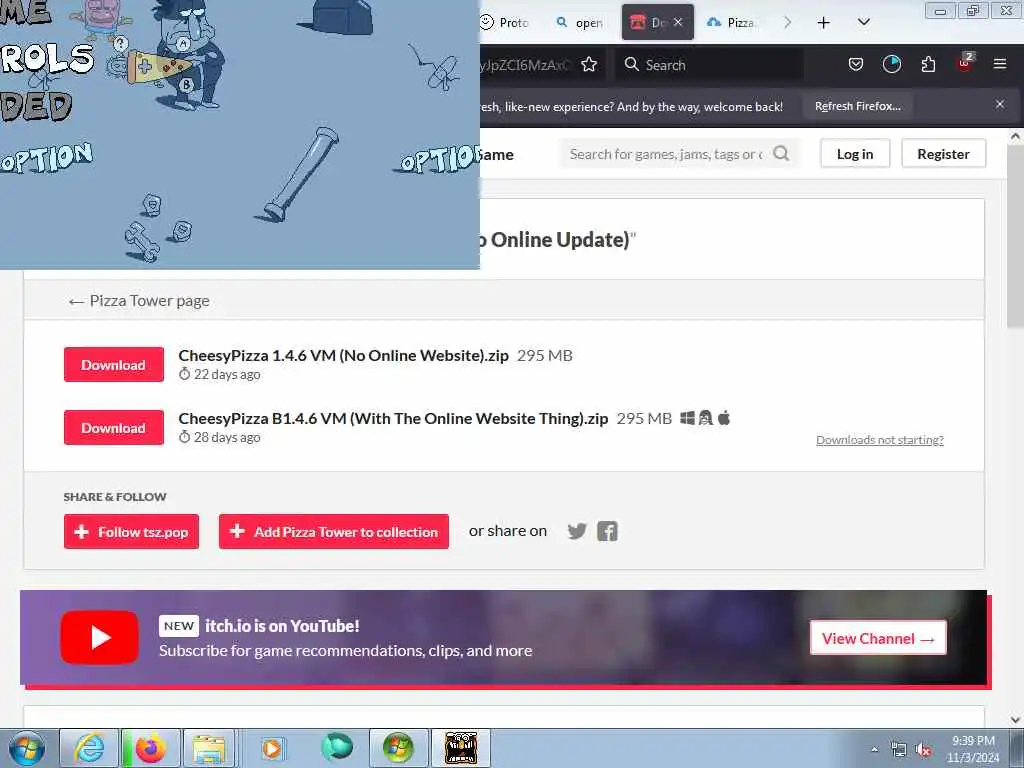The image size is (1024, 768).
Task: Click the itch.io Log in button
Action: coord(855,153)
